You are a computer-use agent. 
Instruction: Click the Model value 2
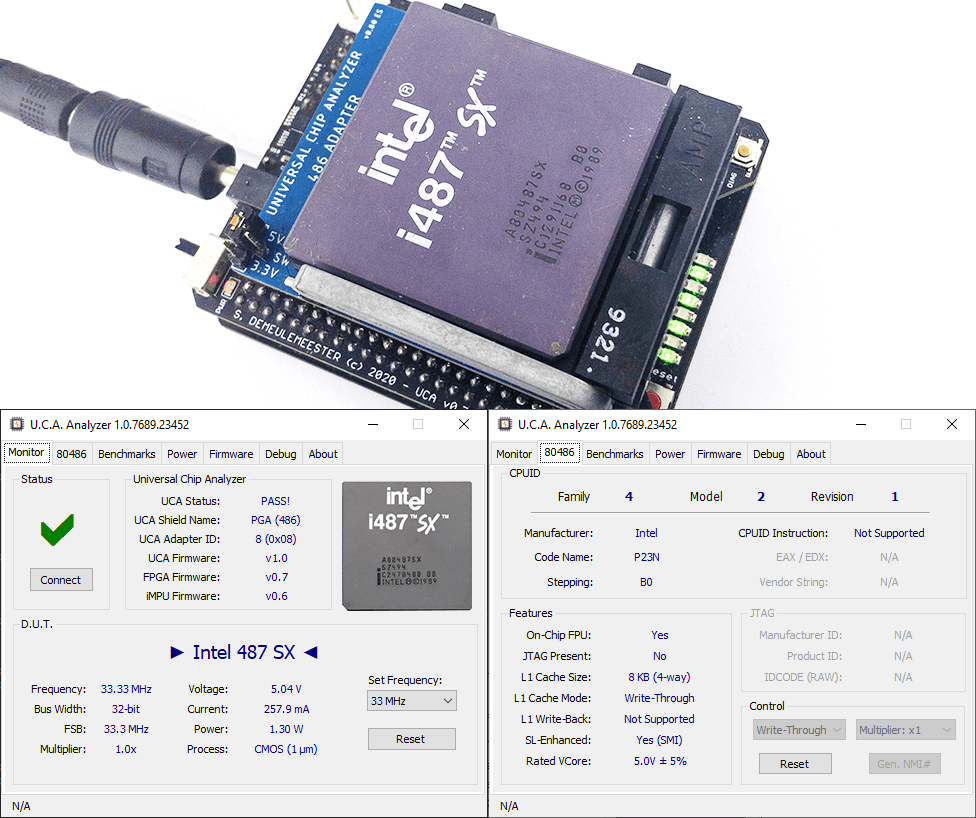click(761, 497)
